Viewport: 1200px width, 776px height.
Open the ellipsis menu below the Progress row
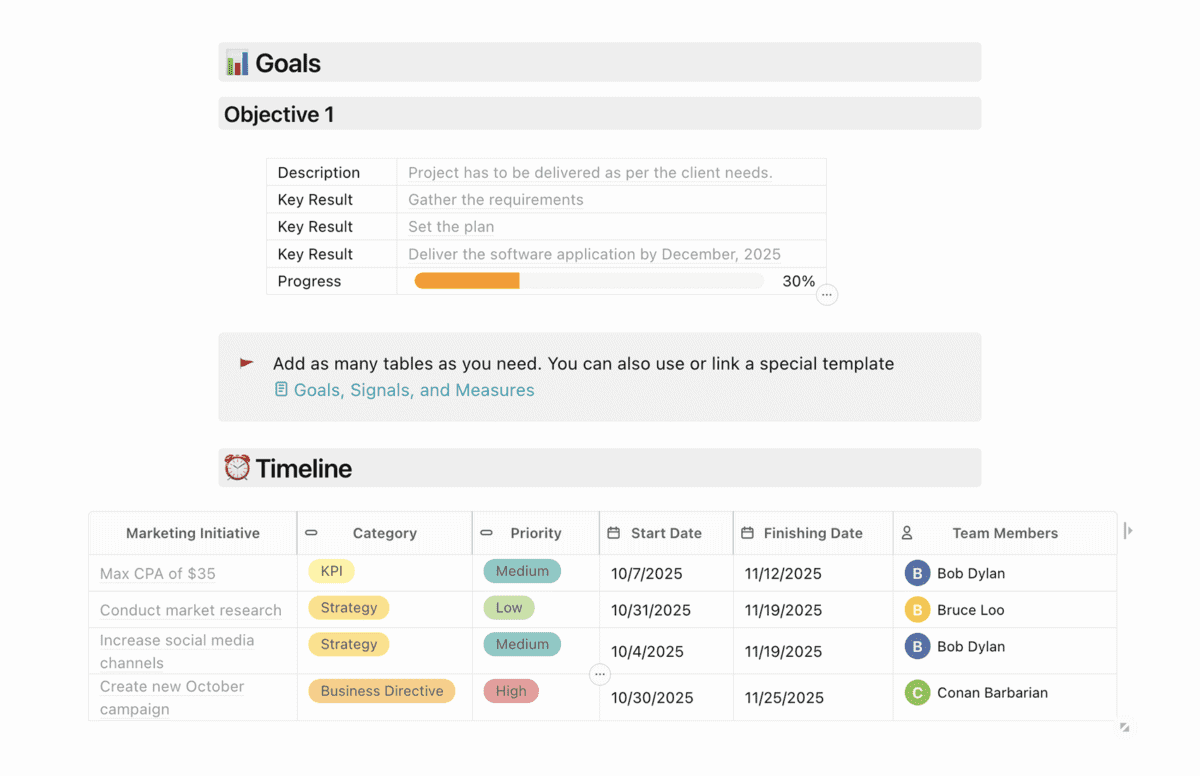click(x=827, y=295)
